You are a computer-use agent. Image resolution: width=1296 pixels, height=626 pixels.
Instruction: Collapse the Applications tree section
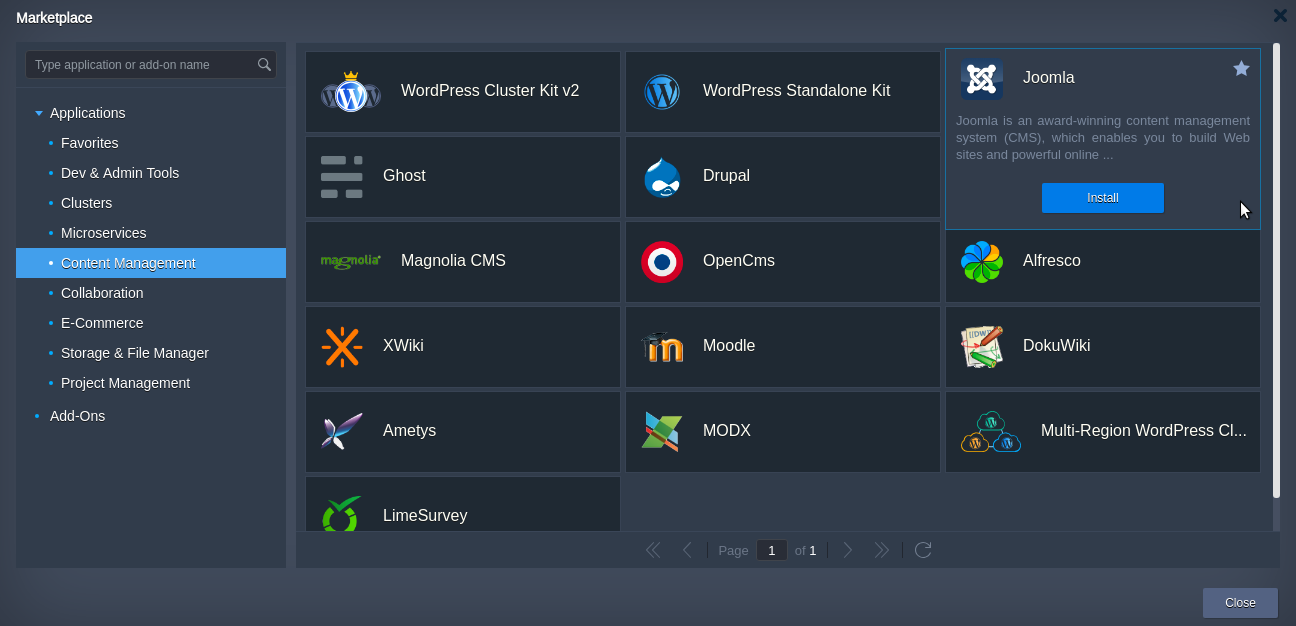pos(39,113)
